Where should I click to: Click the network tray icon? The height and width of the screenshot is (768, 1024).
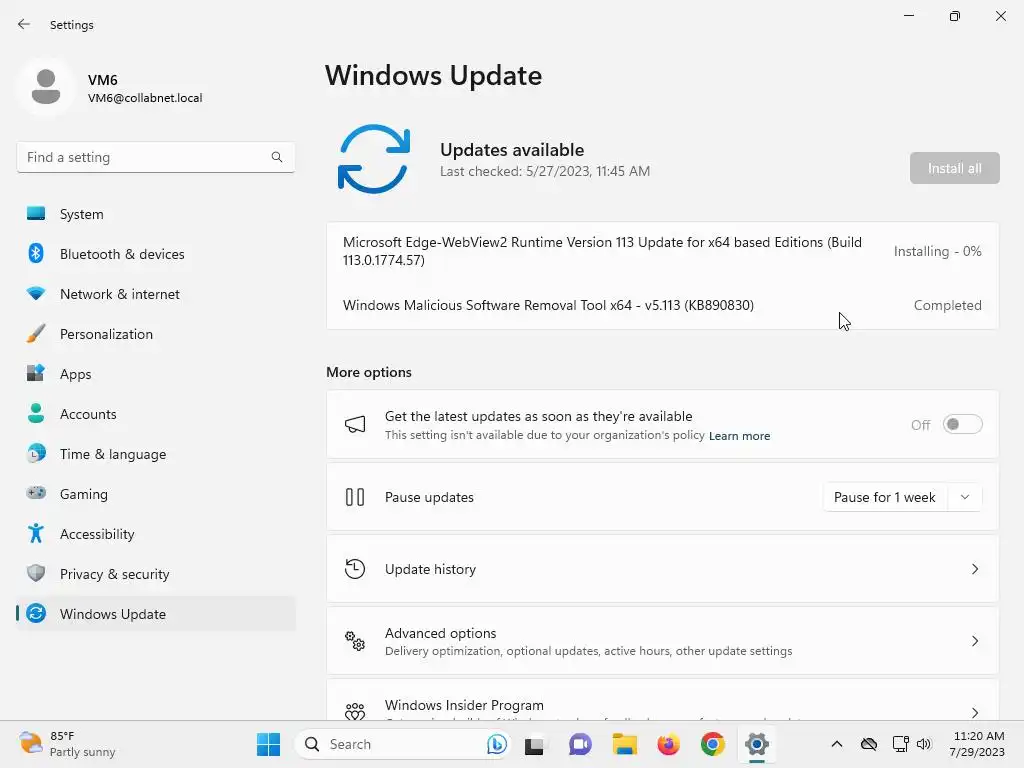901,744
